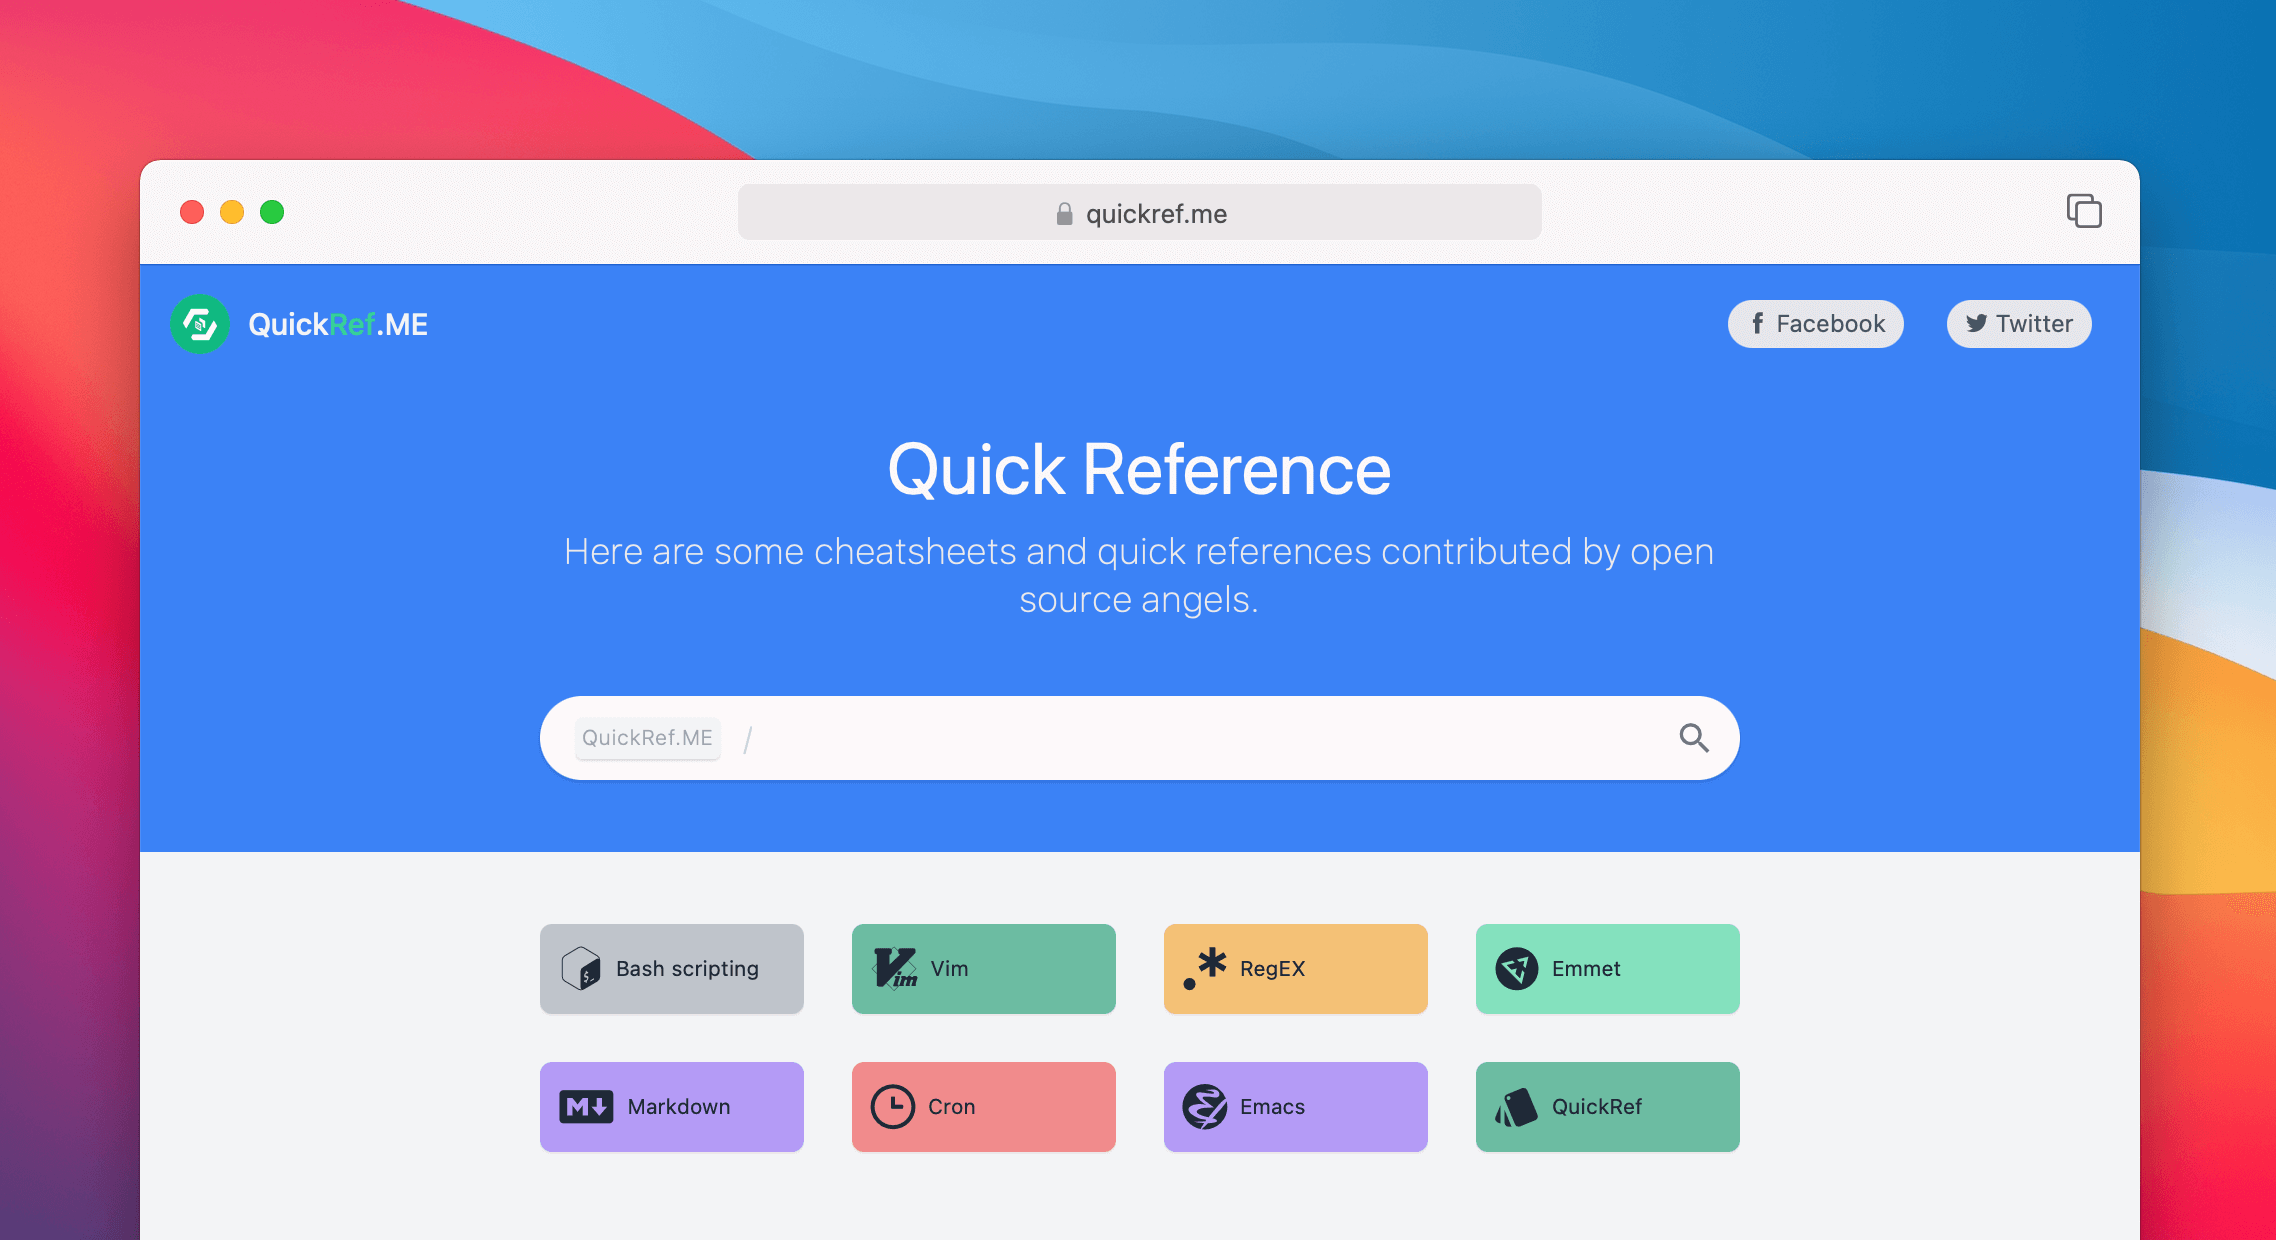Select the Vim cheatsheet card
Image resolution: width=2276 pixels, height=1240 pixels.
point(985,968)
